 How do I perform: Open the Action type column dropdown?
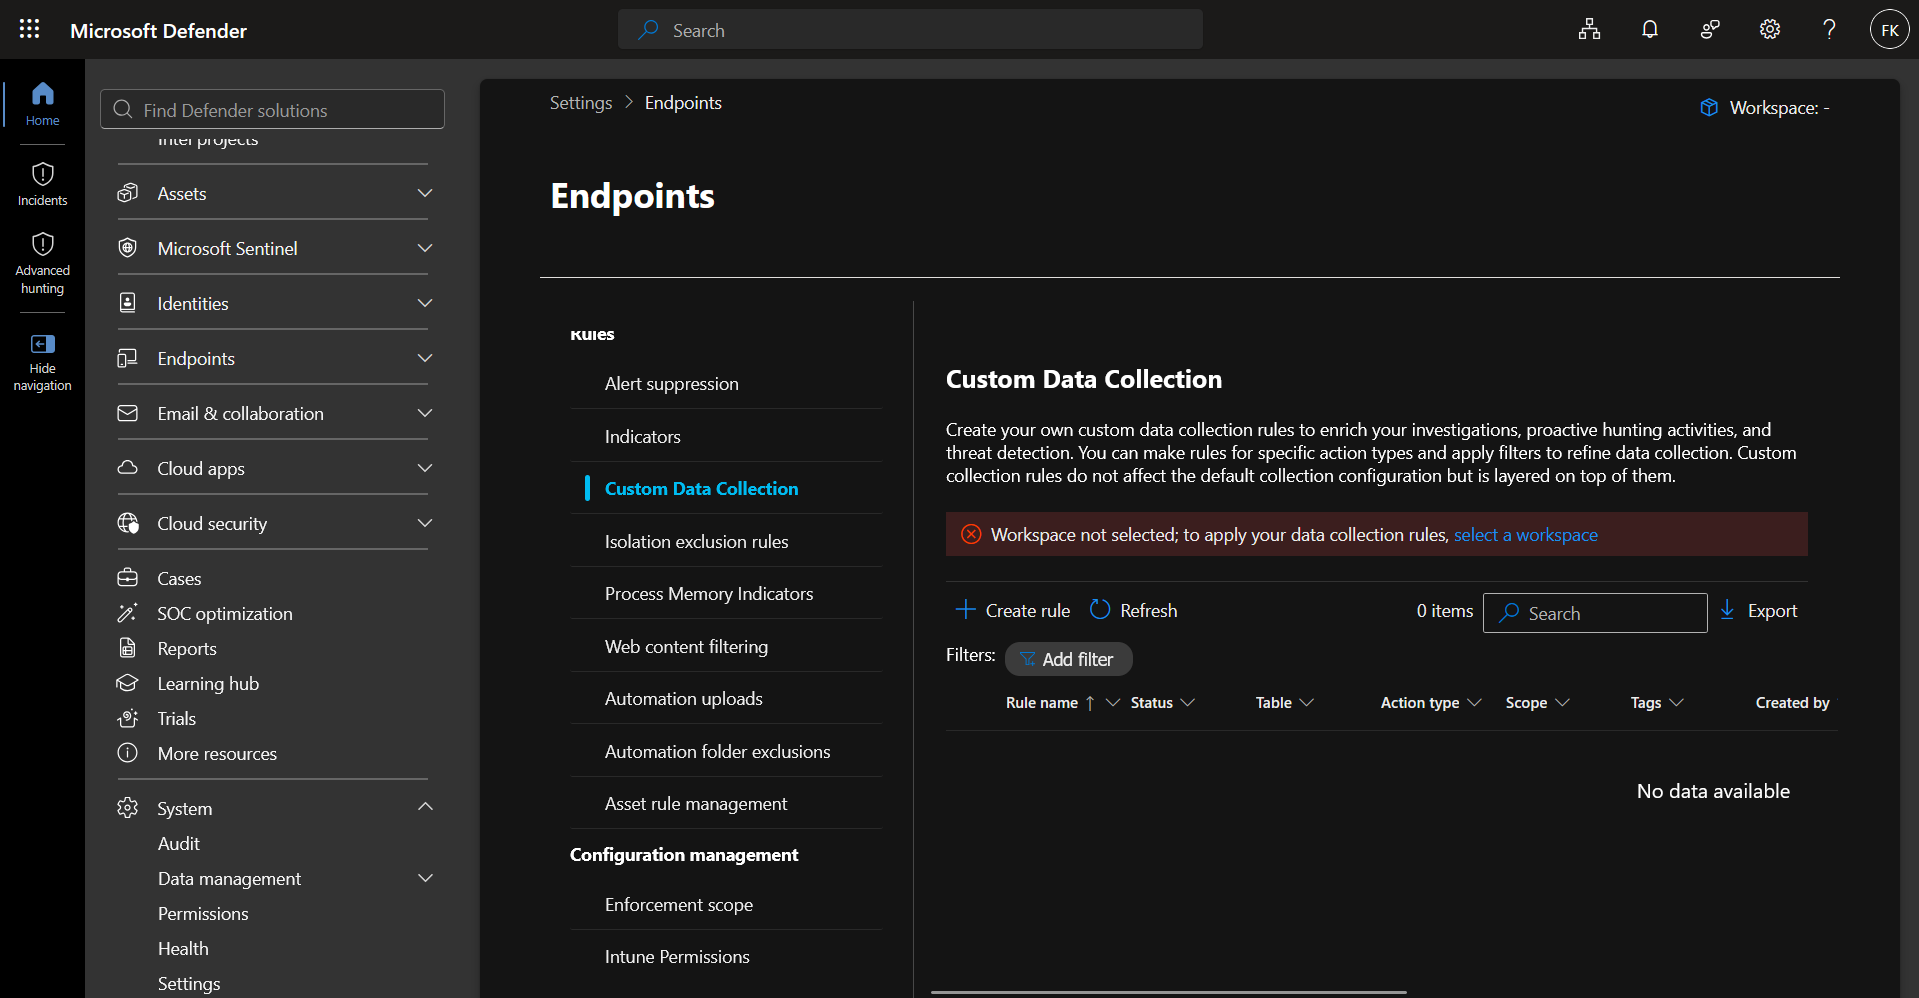1473,703
